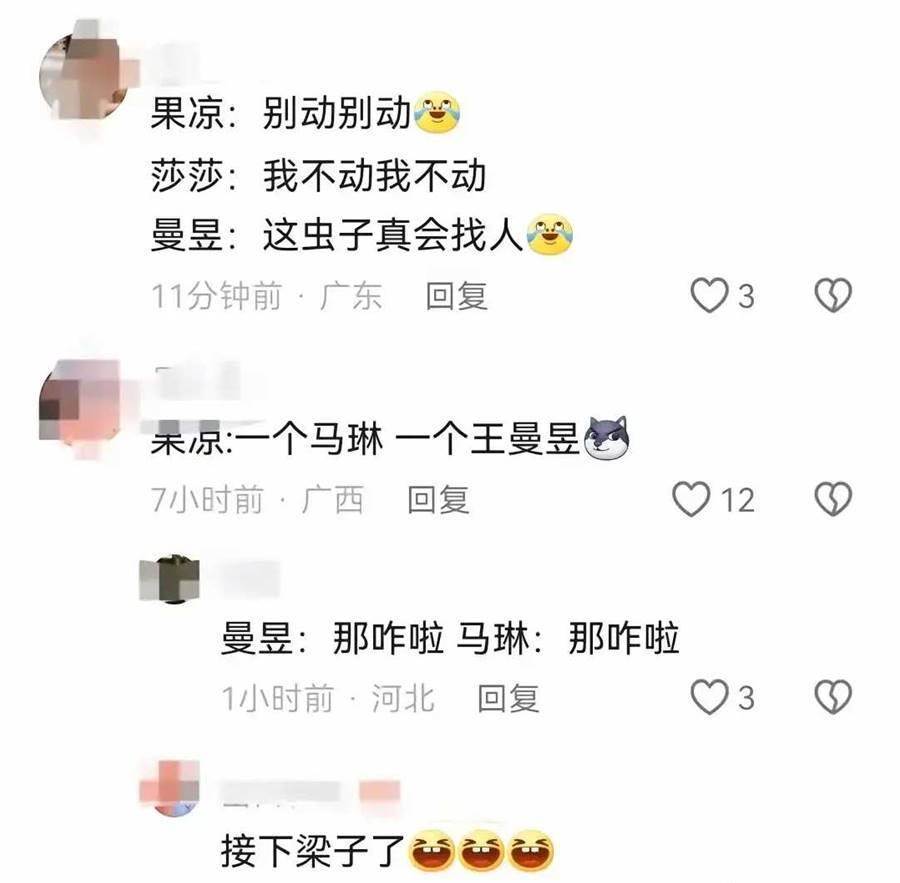Tap the laughing emojis after 接下梁子了
900x883 pixels.
[x=481, y=850]
